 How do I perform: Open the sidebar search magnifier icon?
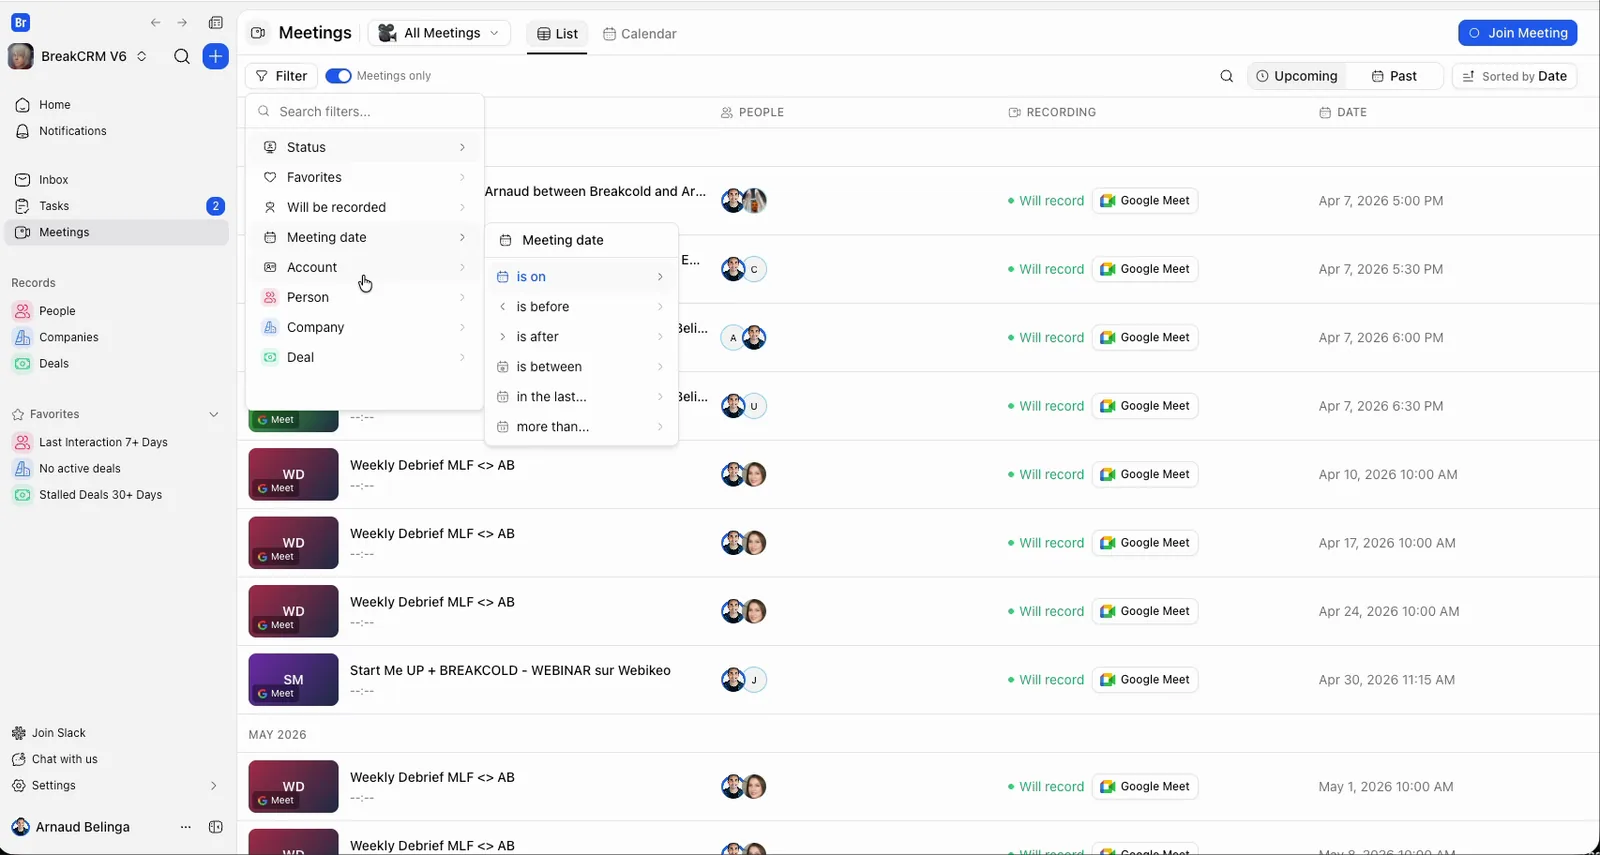tap(182, 57)
